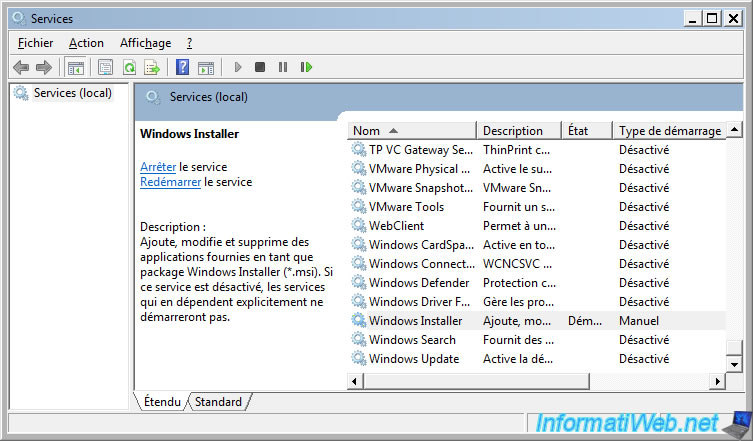Select the gear icon of VMware Tools
Image resolution: width=753 pixels, height=441 pixels.
358,207
